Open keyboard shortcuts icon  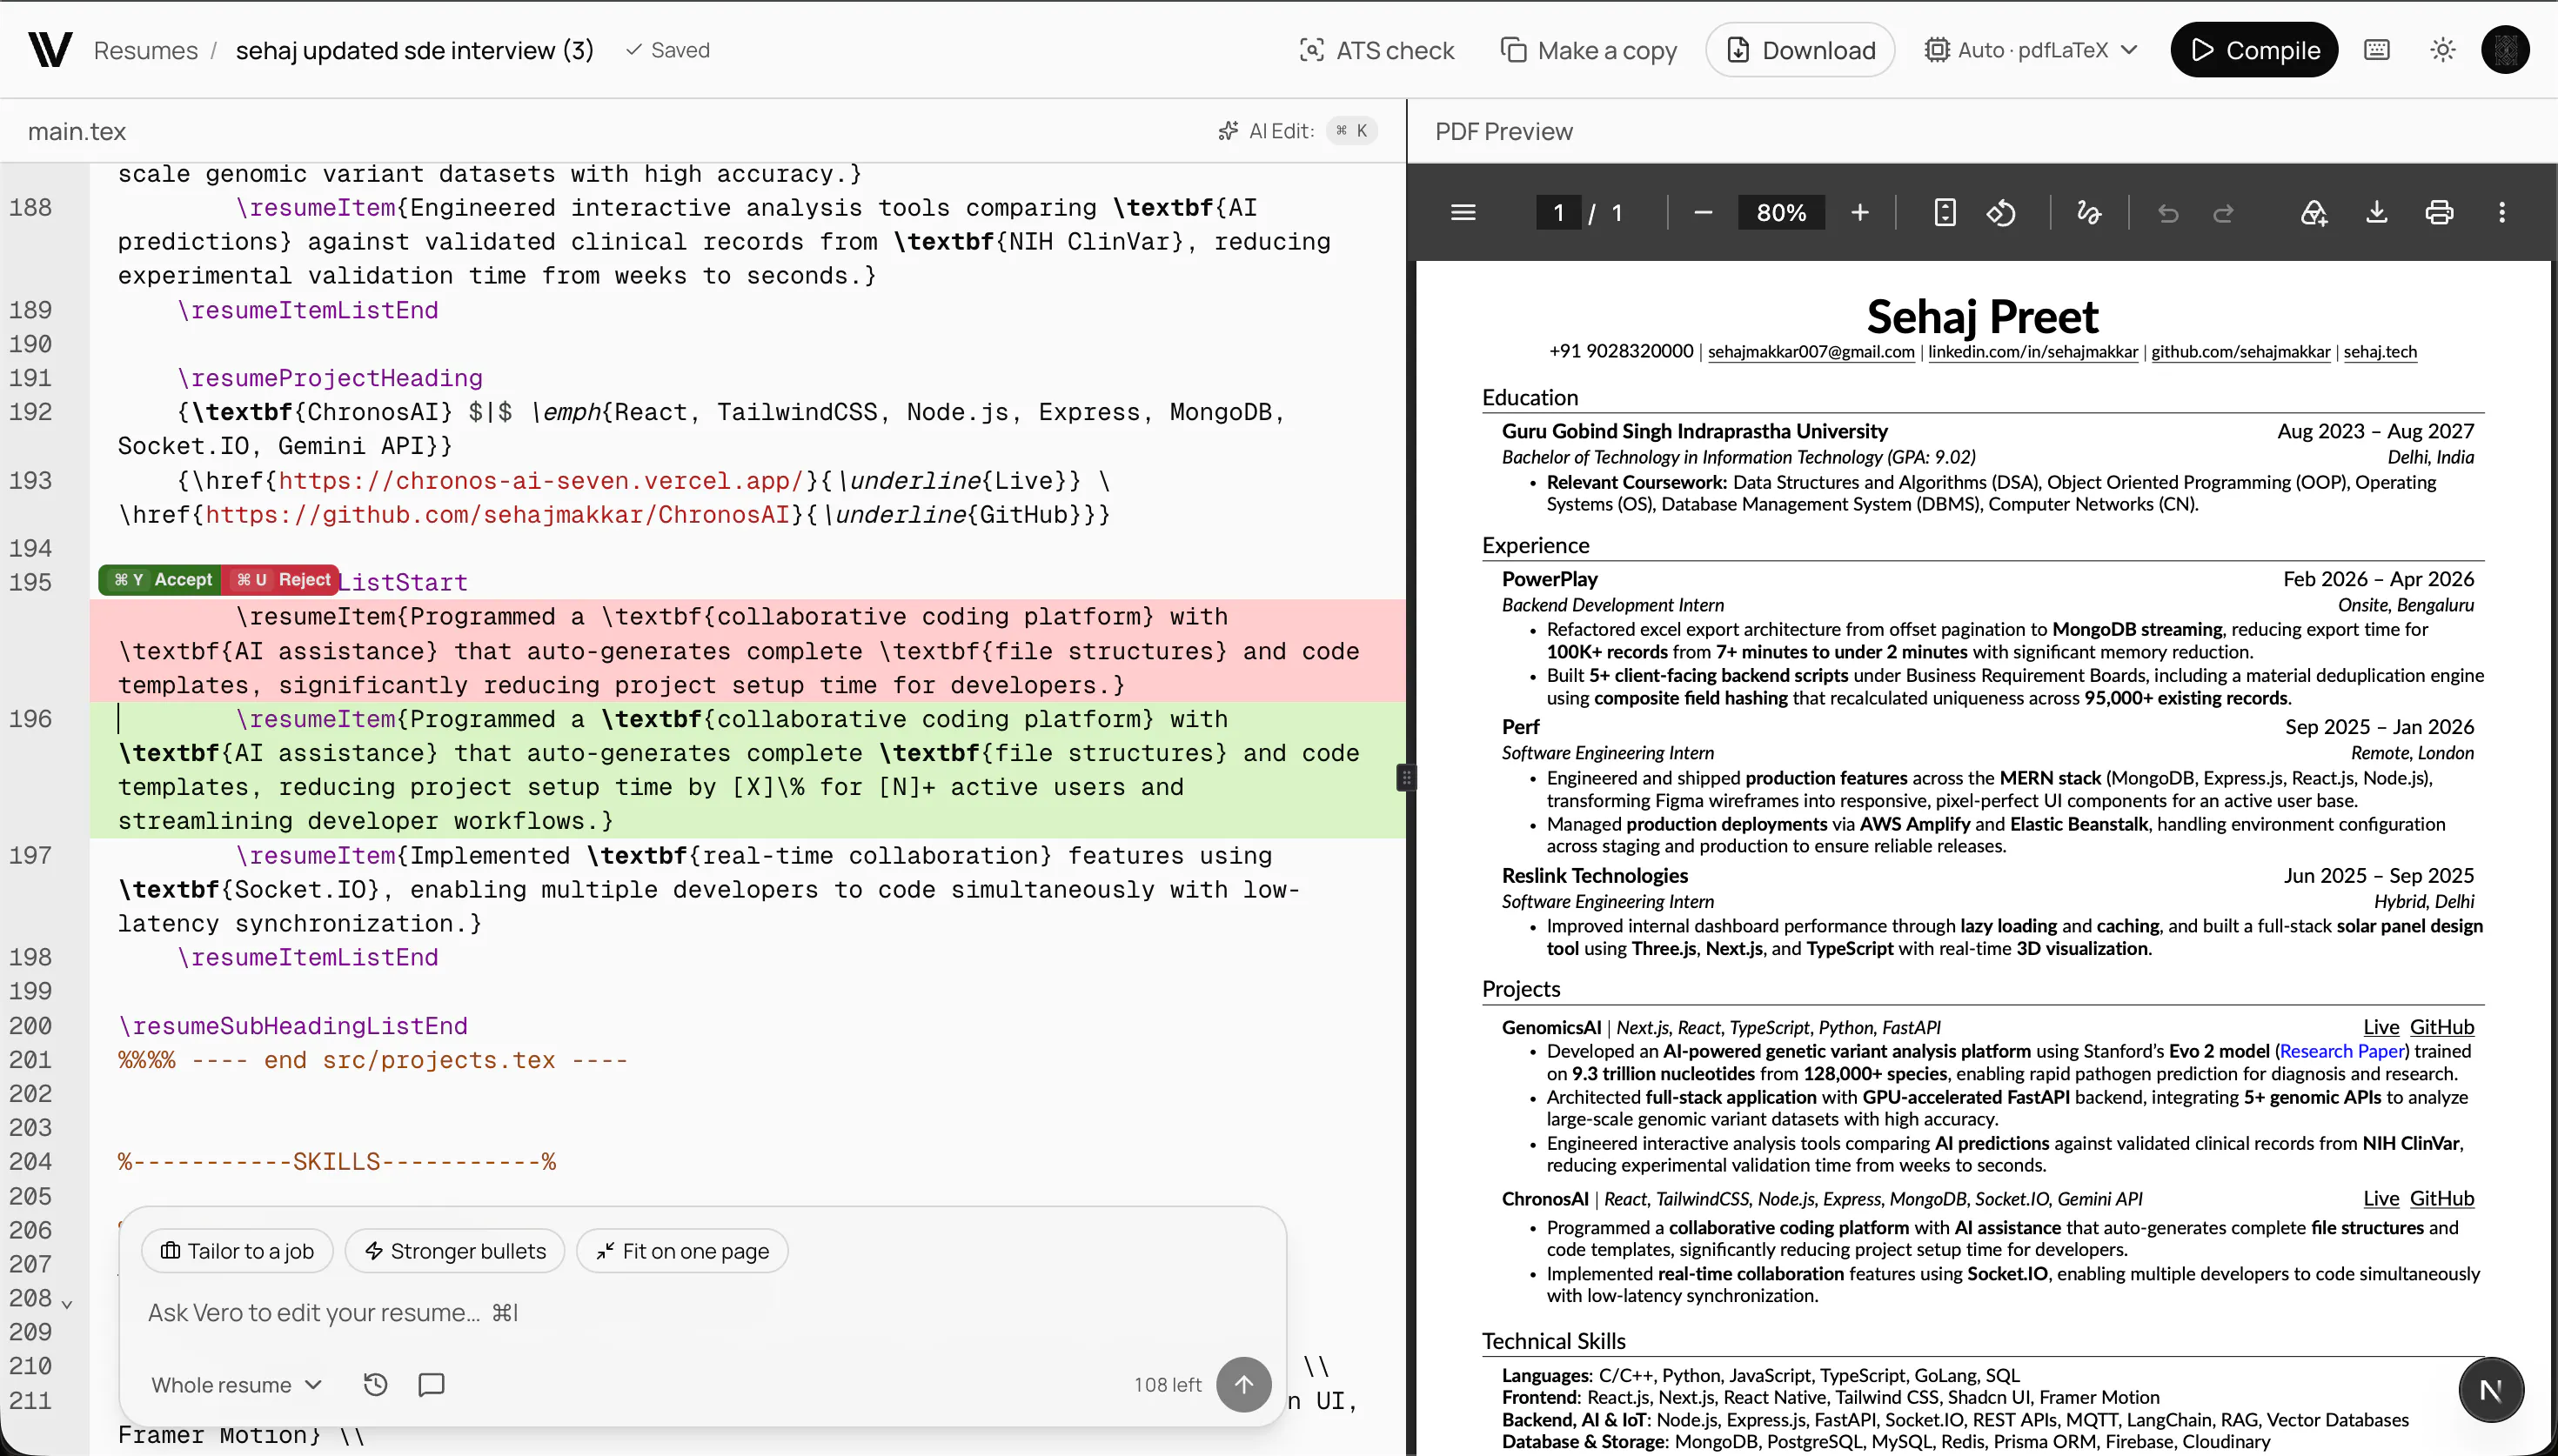[2377, 50]
